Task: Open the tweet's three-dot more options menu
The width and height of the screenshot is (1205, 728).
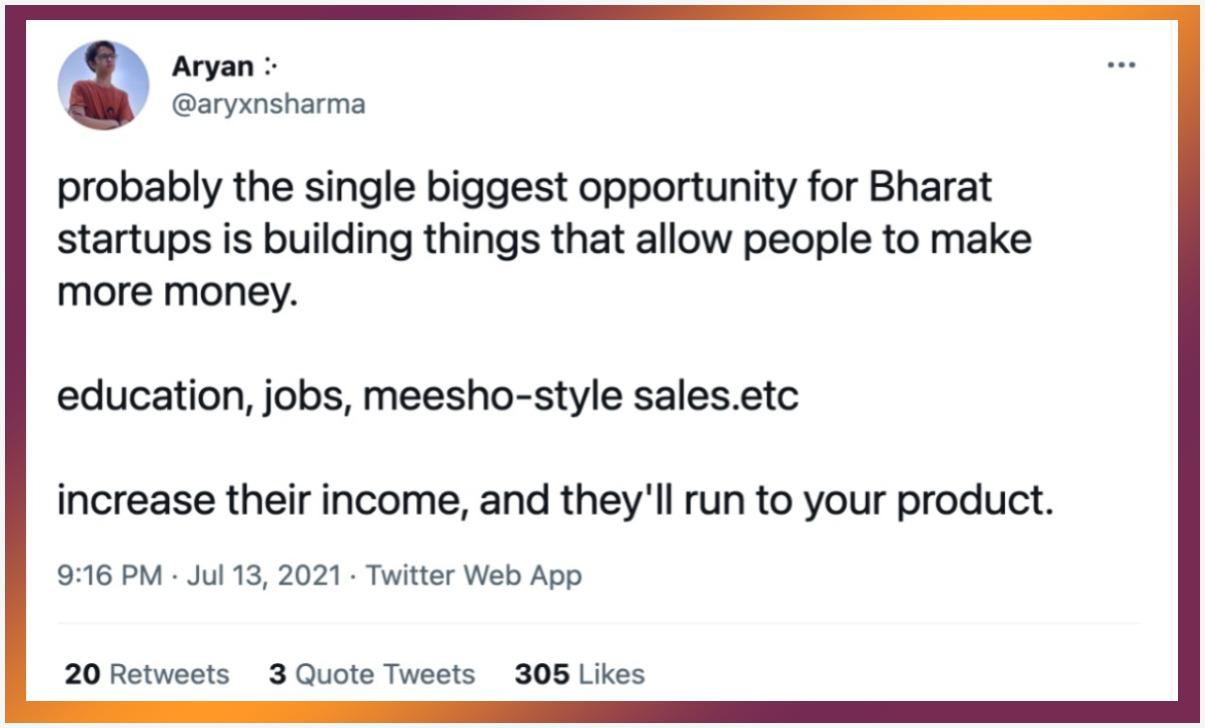Action: [1121, 66]
